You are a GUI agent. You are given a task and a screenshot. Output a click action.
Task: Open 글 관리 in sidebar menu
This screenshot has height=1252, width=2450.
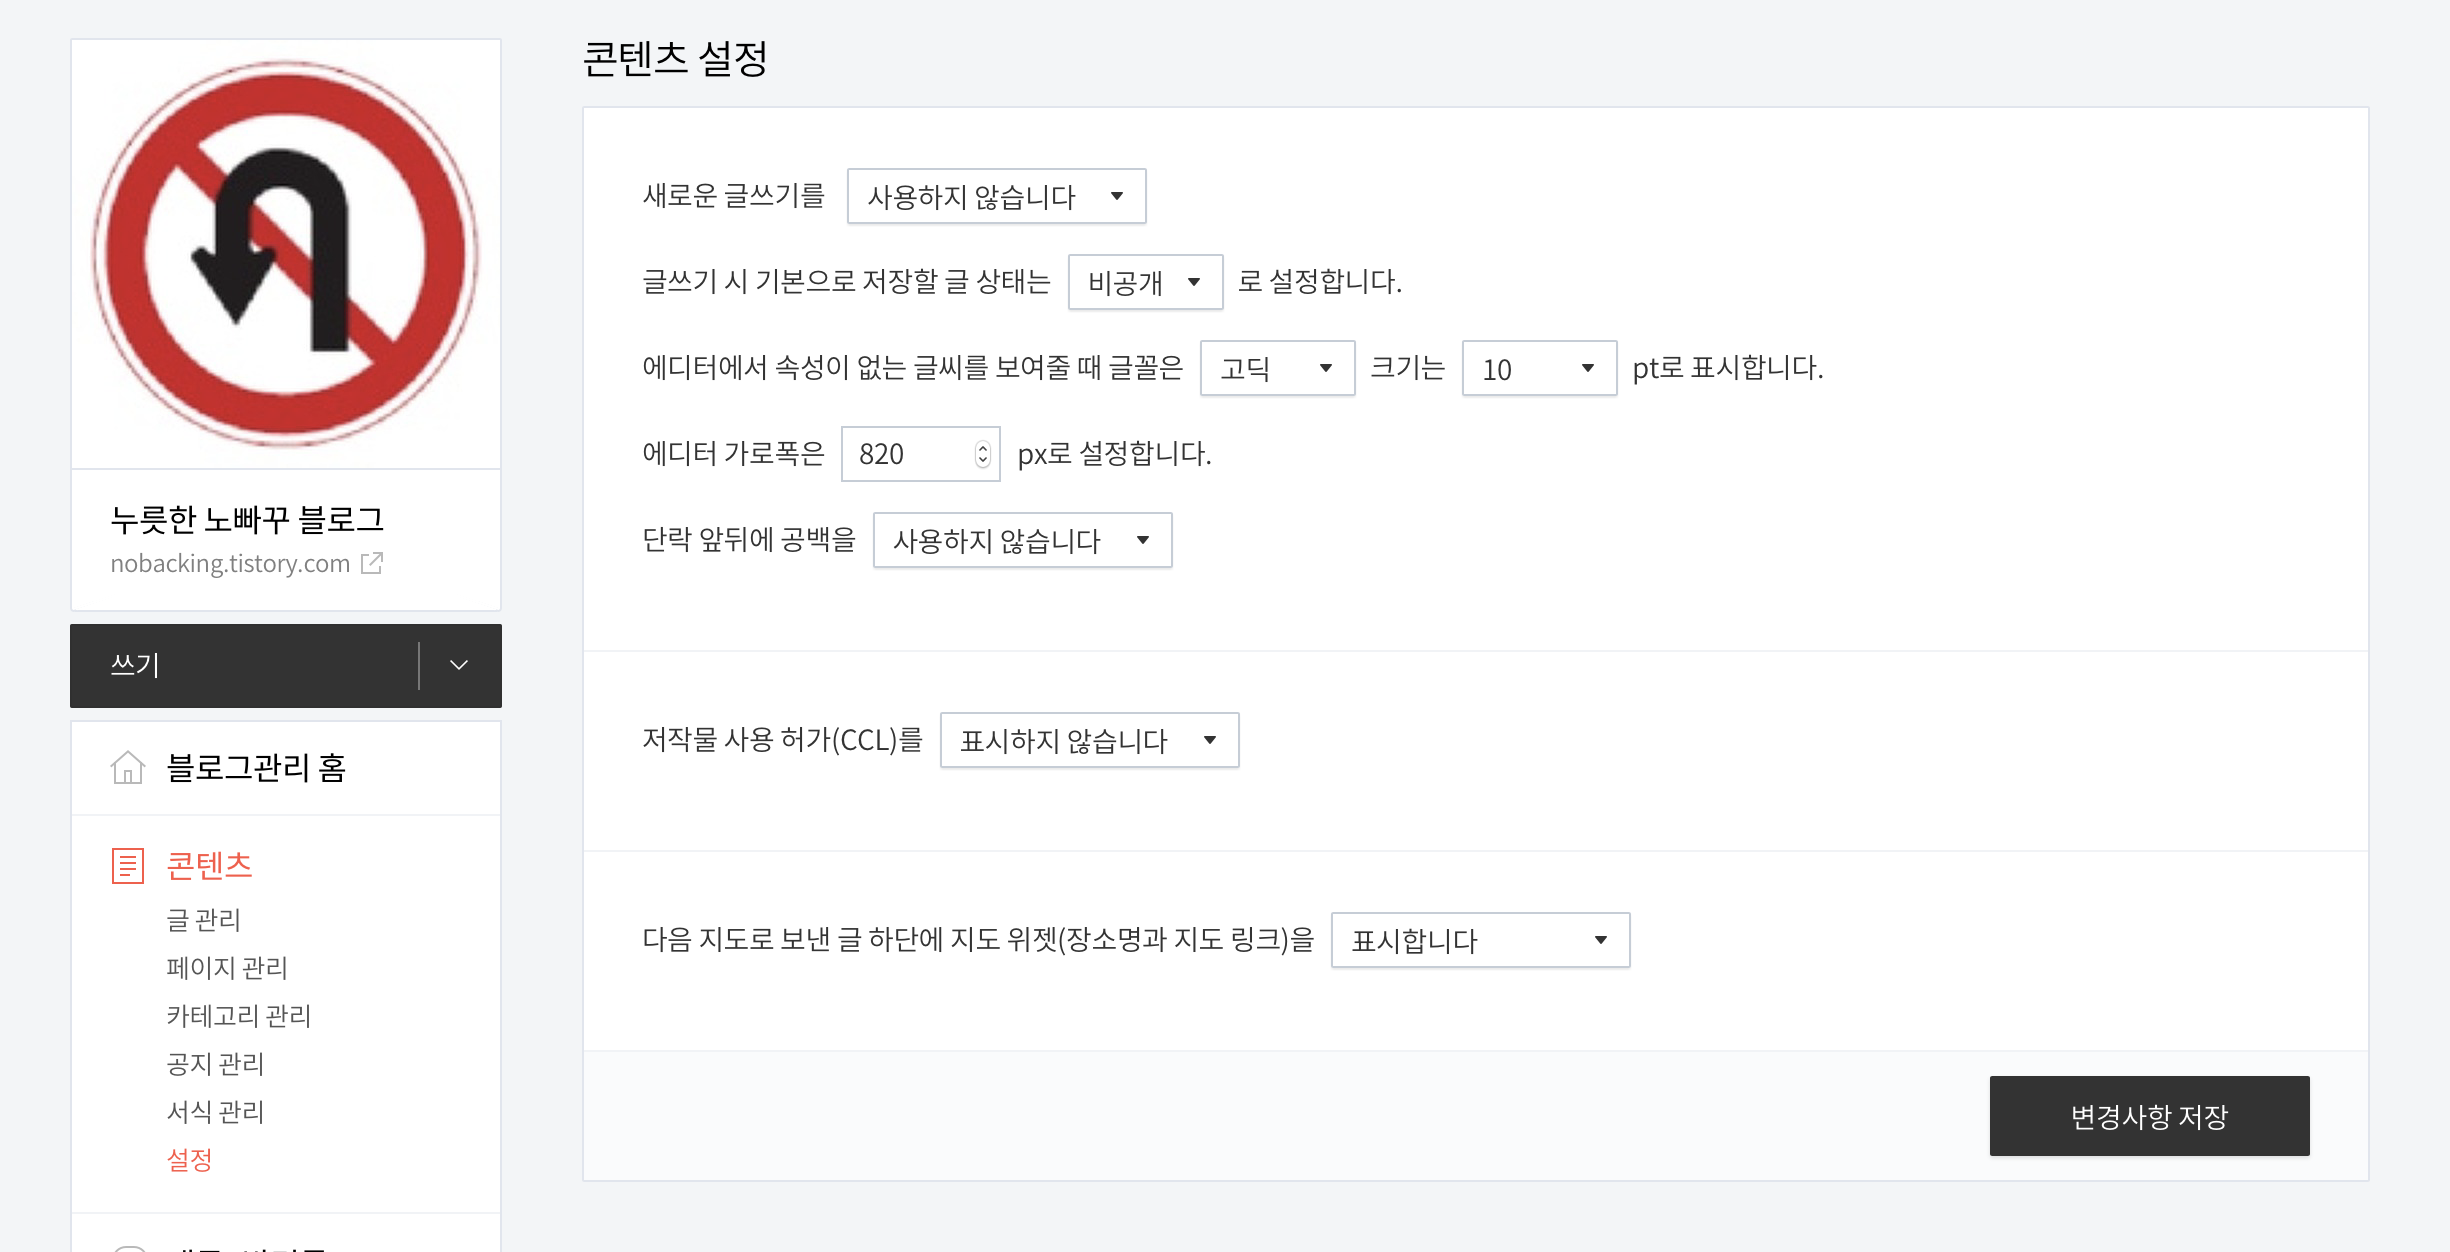tap(203, 920)
